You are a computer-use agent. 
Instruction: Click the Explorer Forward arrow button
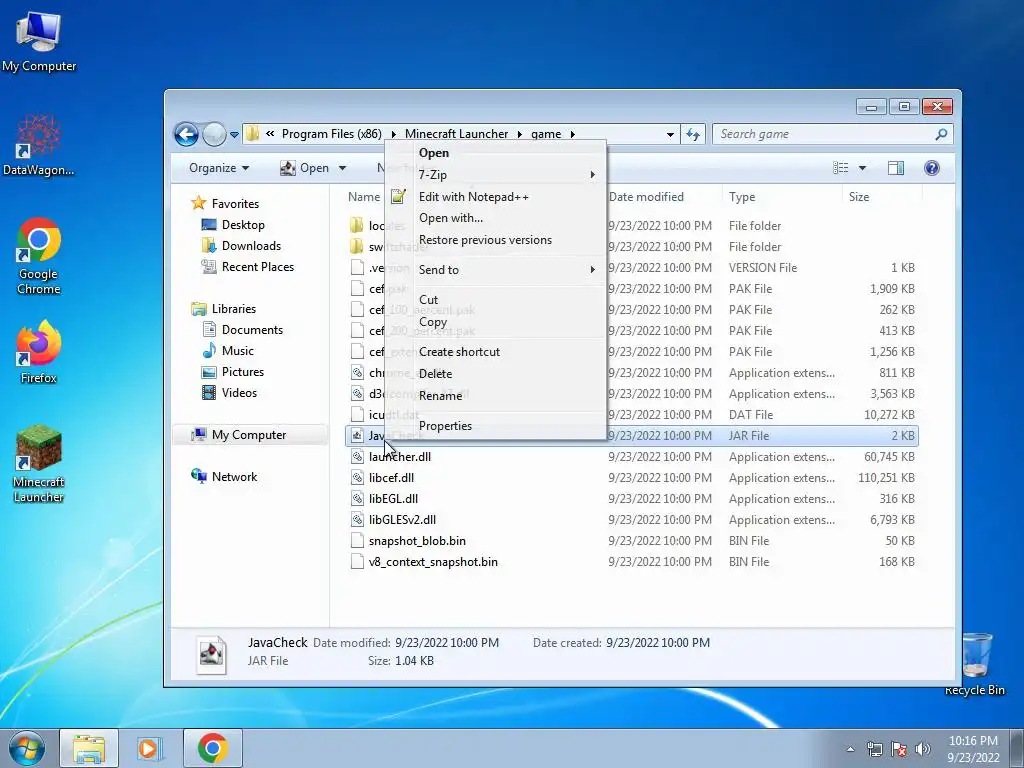[214, 135]
